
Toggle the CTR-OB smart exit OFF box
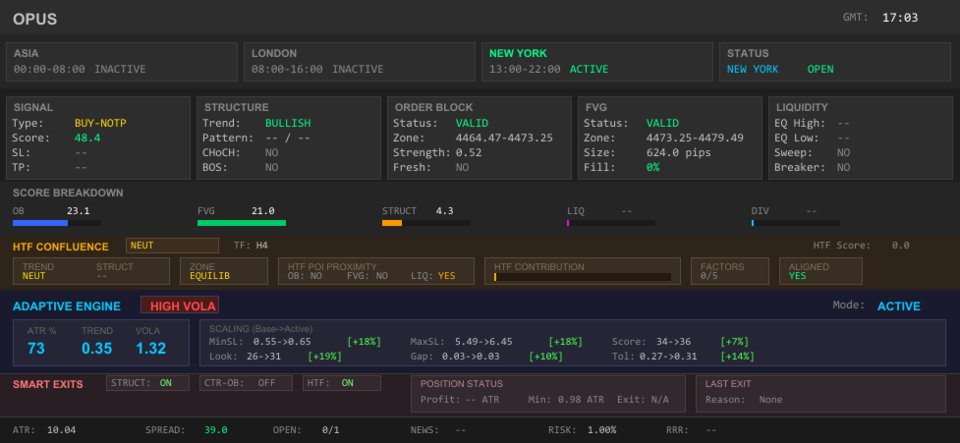tap(246, 383)
